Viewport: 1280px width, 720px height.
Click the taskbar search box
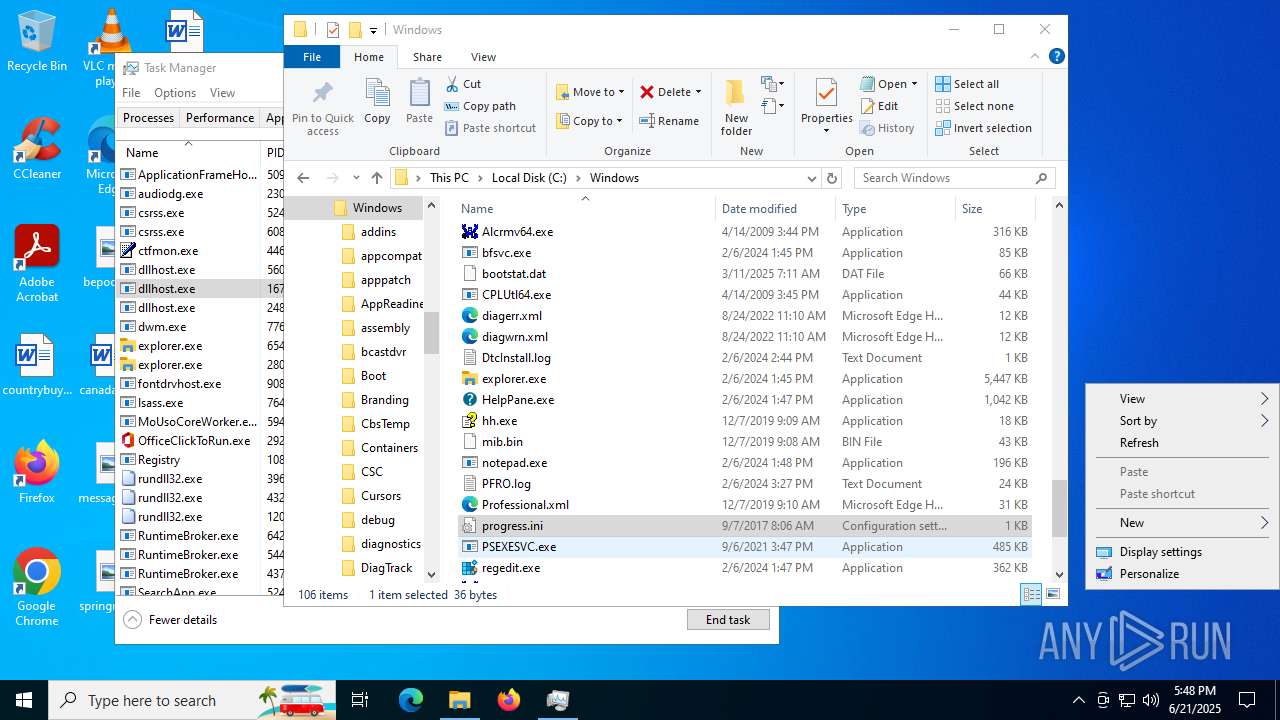[192, 700]
